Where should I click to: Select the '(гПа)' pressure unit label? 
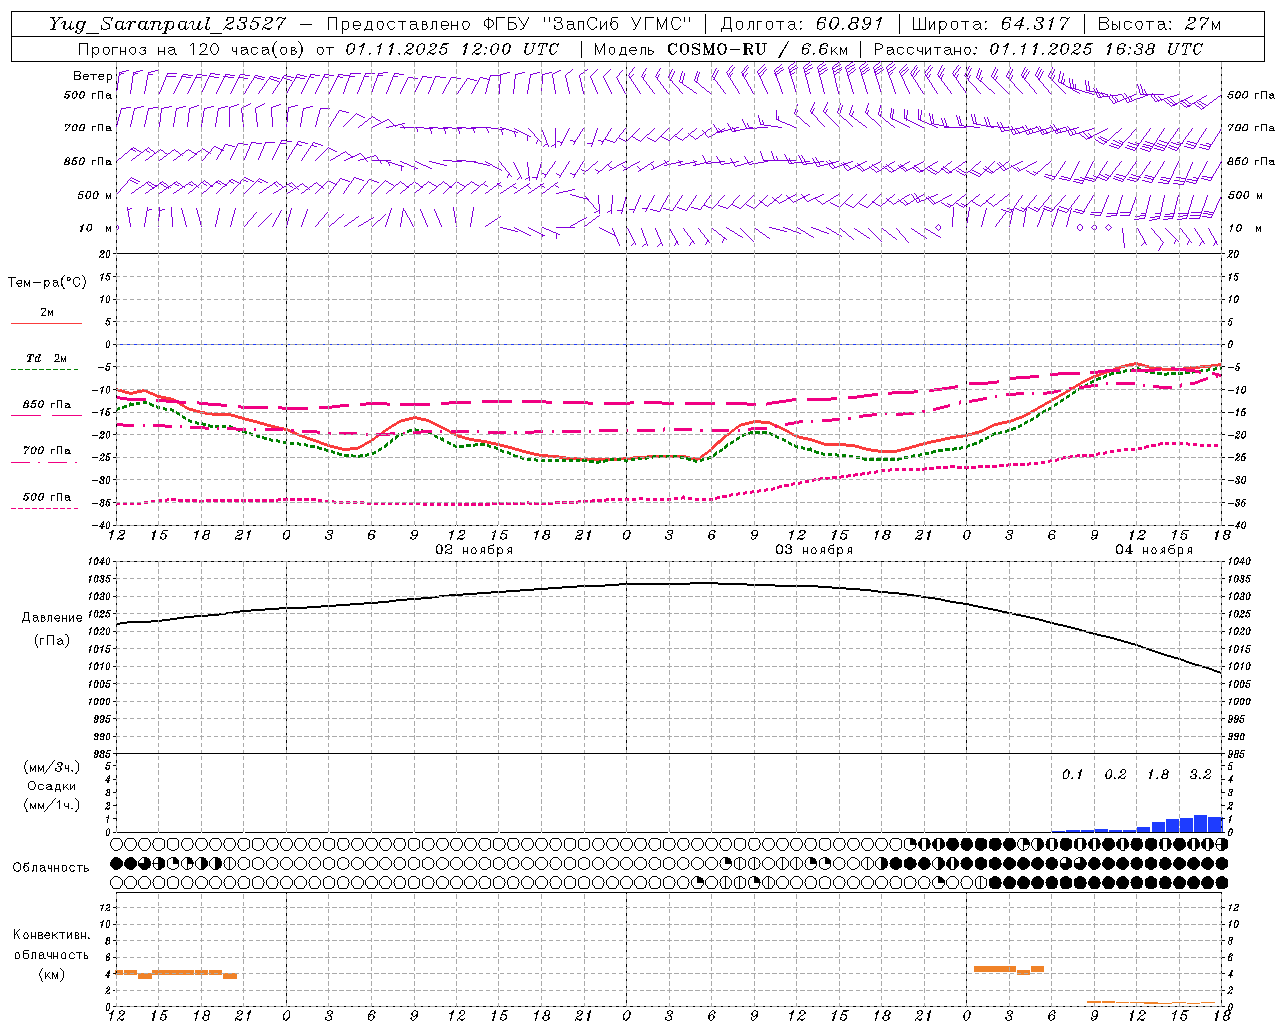51,641
